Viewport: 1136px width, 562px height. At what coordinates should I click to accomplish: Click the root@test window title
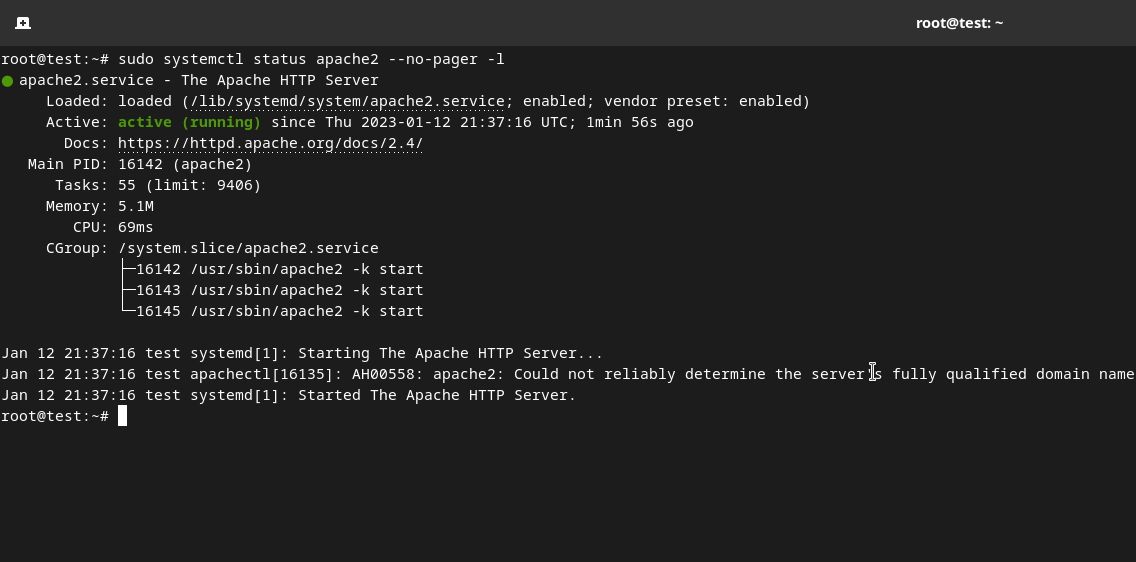958,23
